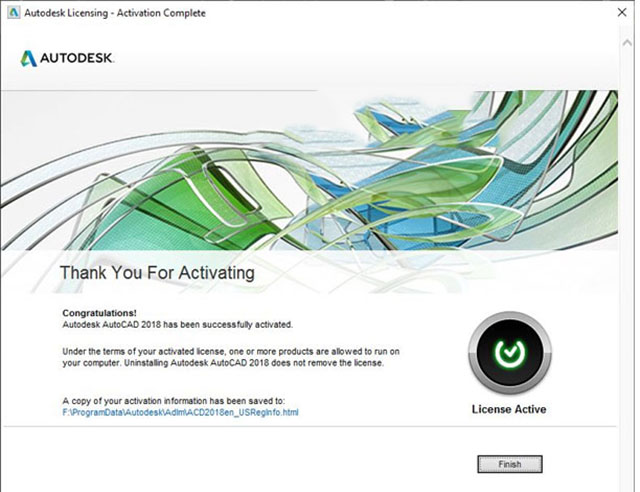Click the Thank You For Activating heading
The height and width of the screenshot is (492, 640).
[x=157, y=272]
